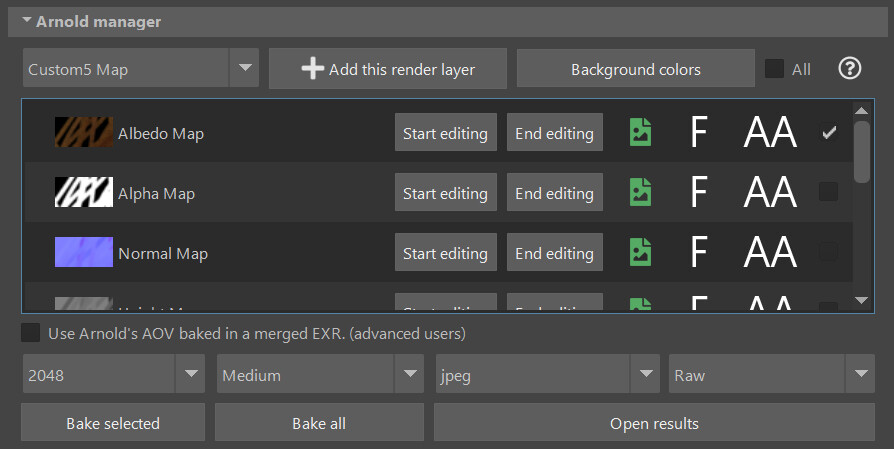Click the AA icon for Albedo Map
Image resolution: width=894 pixels, height=449 pixels.
770,132
